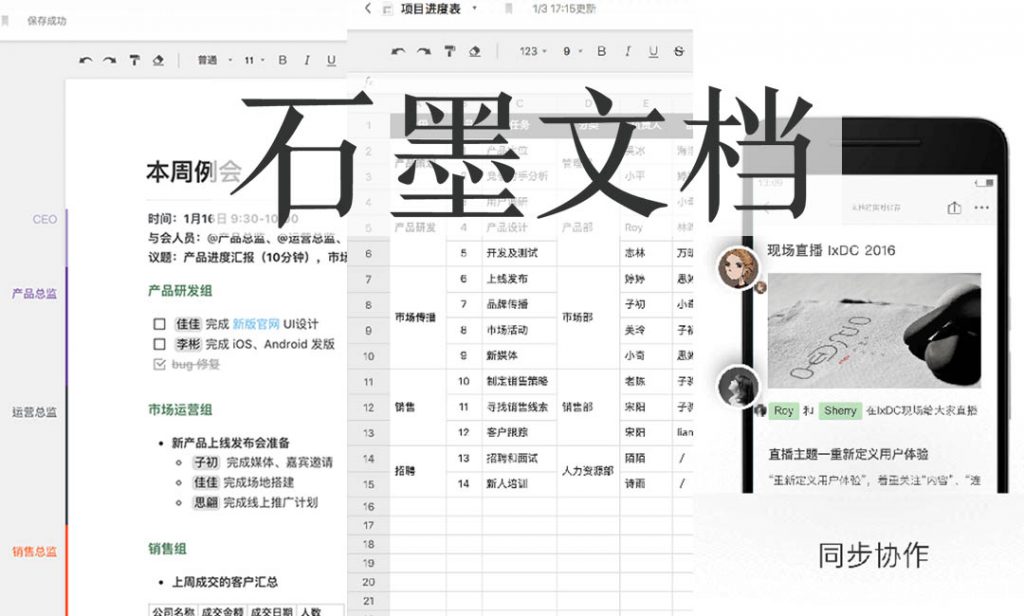Open the 普通 paragraph style dropdown
This screenshot has height=616, width=1024.
pos(215,60)
